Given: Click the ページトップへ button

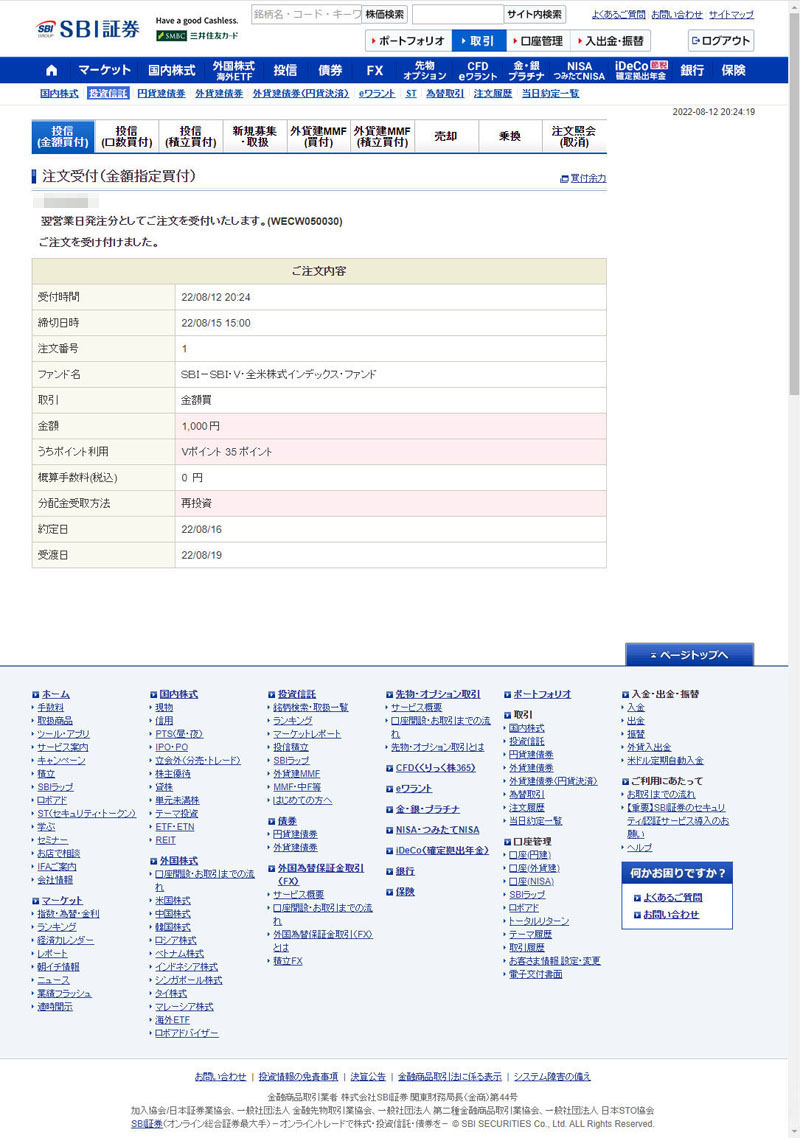Looking at the screenshot, I should [x=689, y=654].
